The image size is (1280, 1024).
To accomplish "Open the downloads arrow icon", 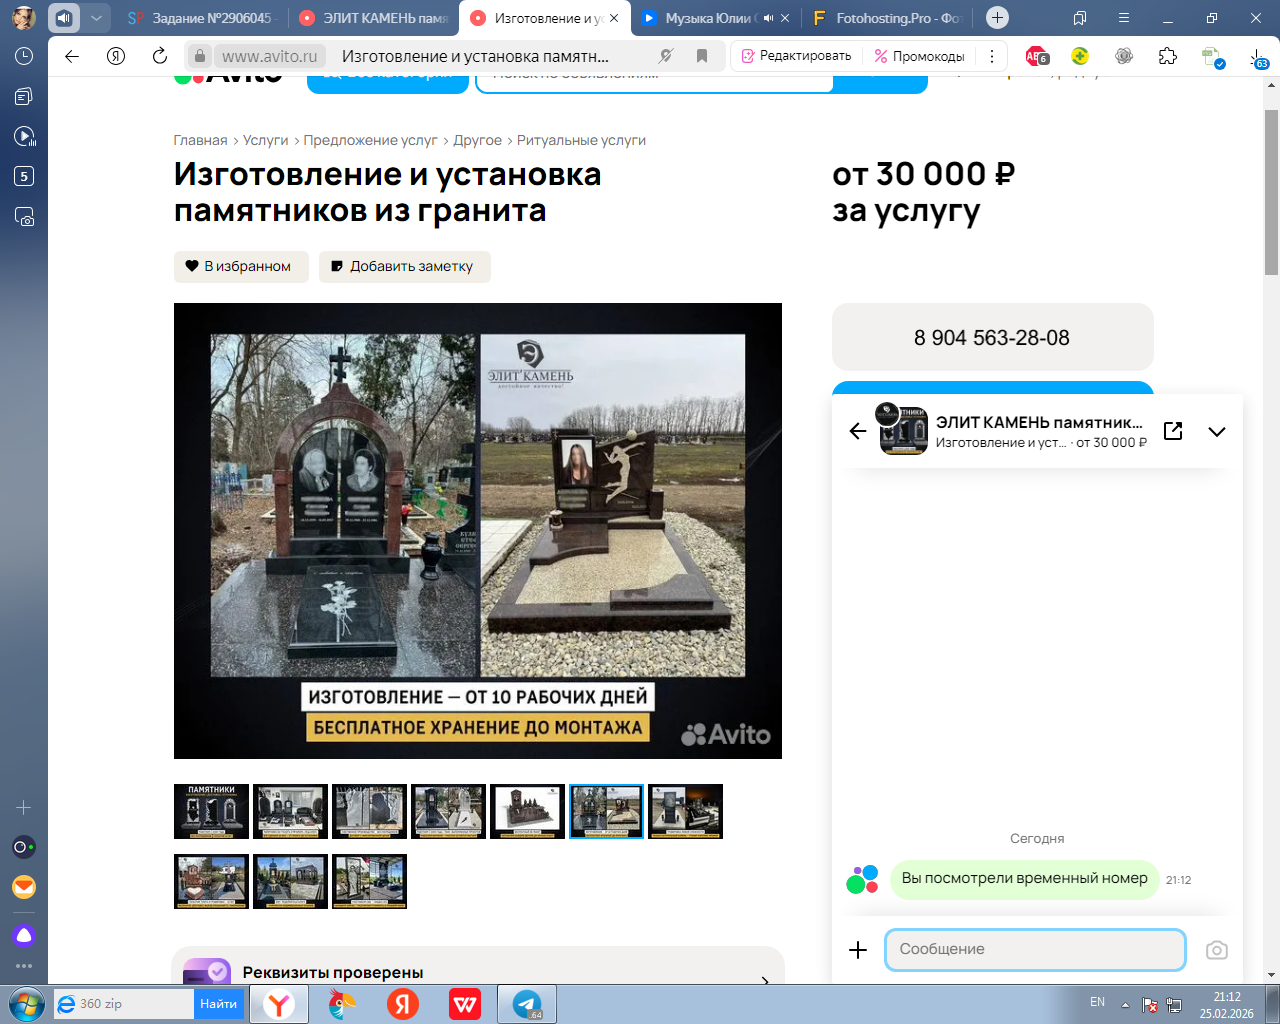I will coord(1258,58).
